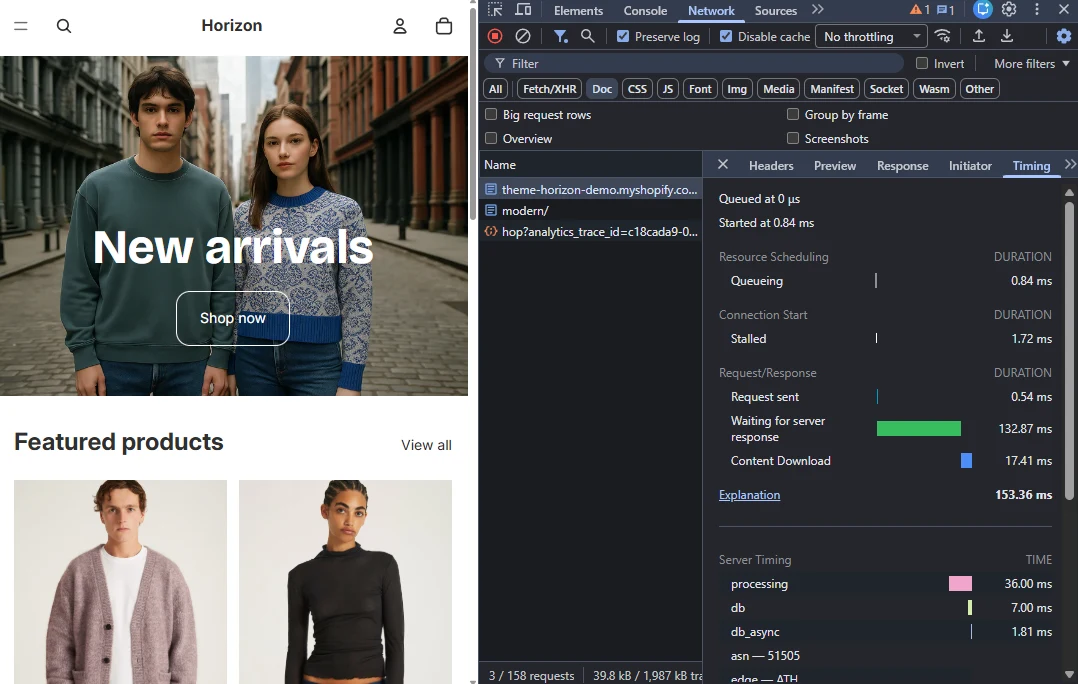The height and width of the screenshot is (684, 1078).
Task: Click the Shop now button
Action: click(x=232, y=318)
